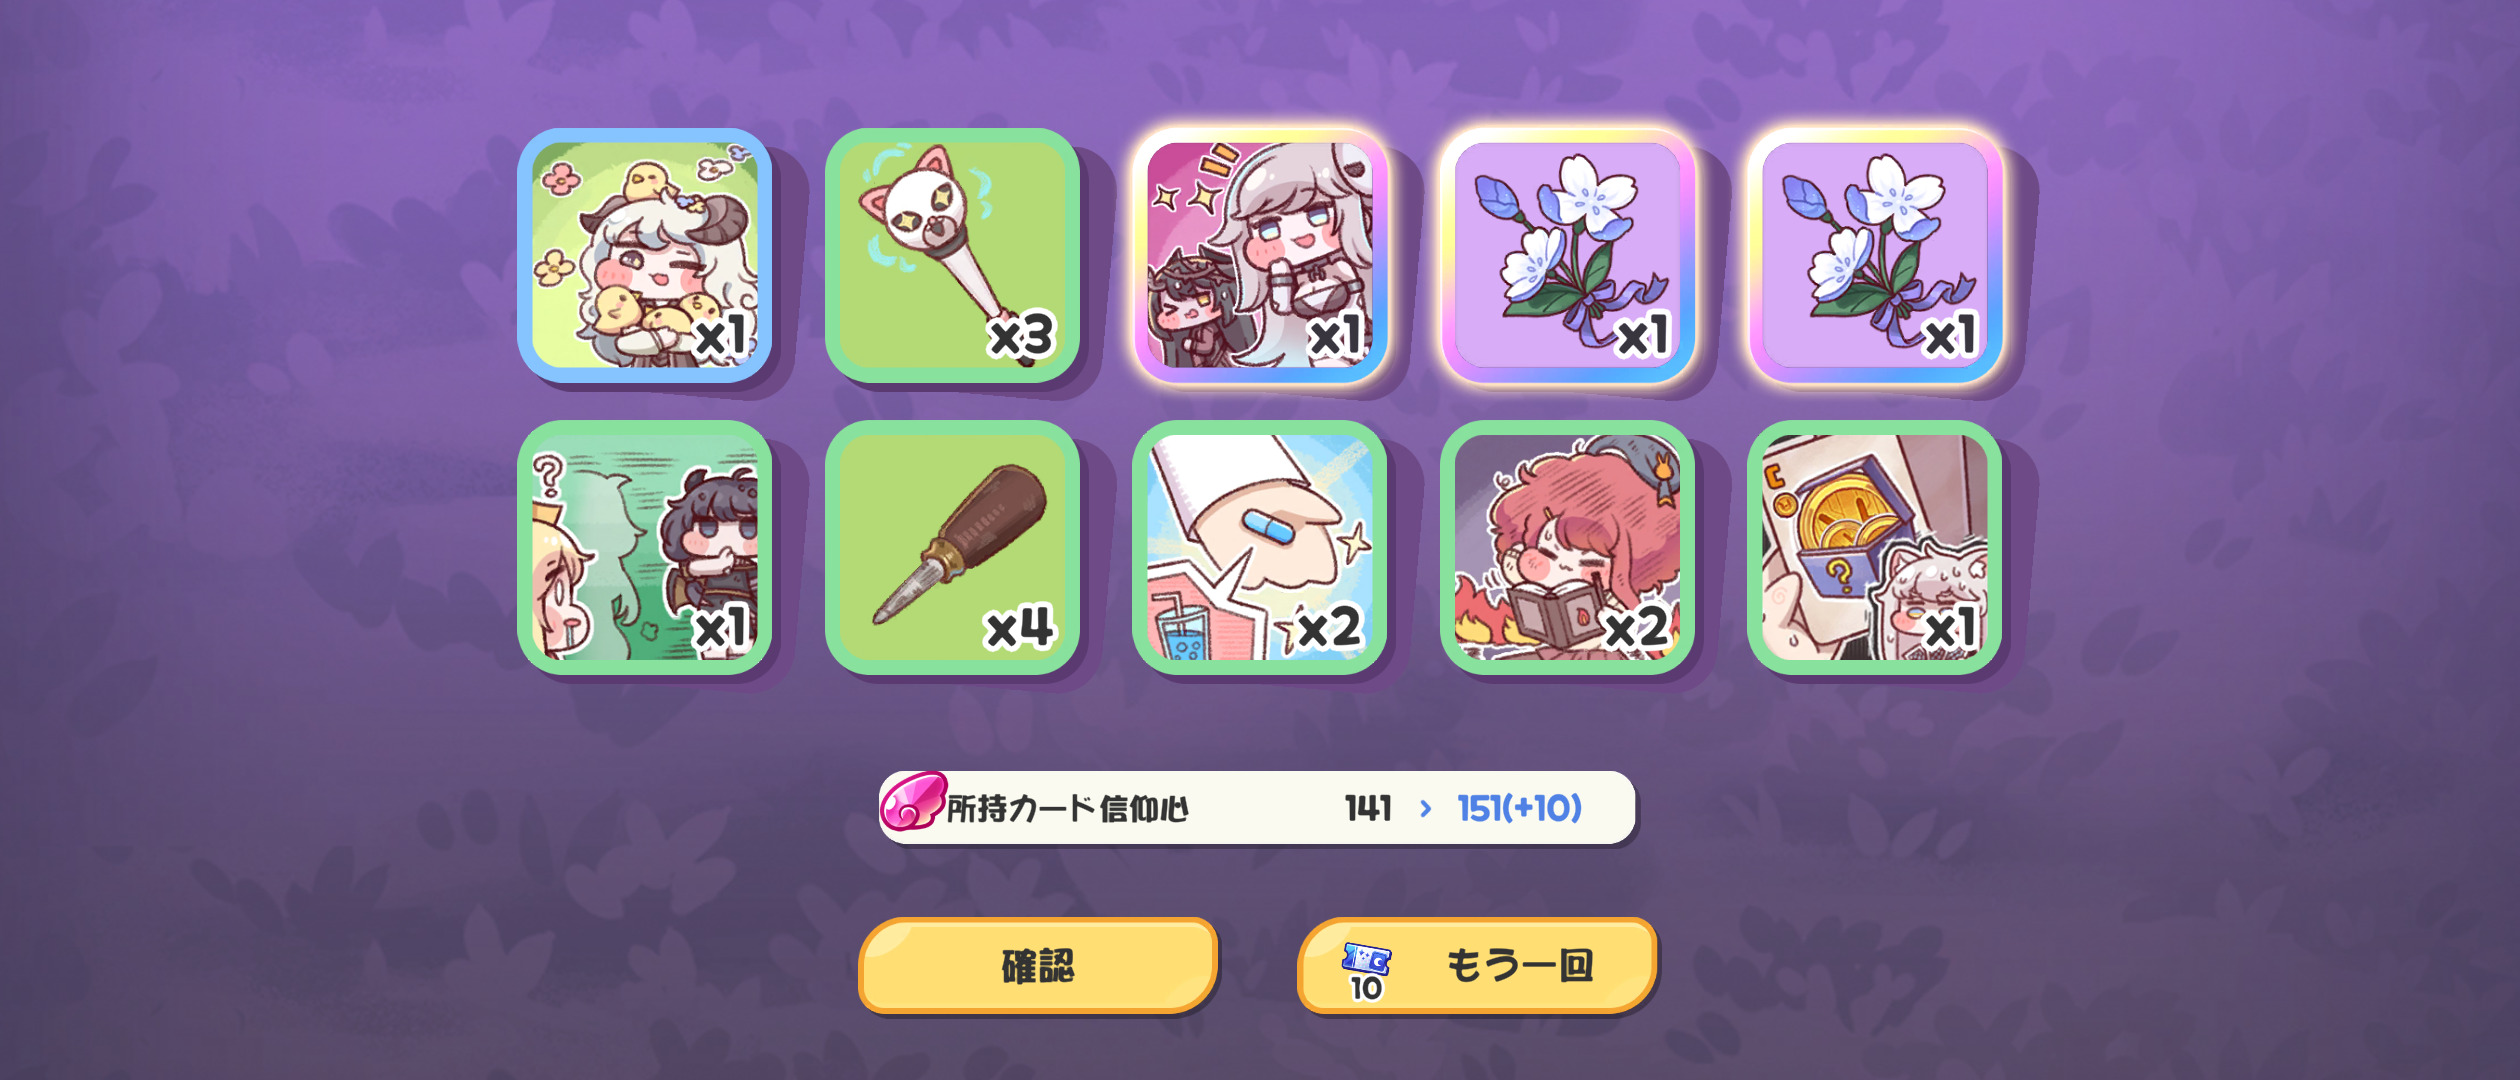
Task: Tap the cat-head wand item x3
Action: coord(952,255)
